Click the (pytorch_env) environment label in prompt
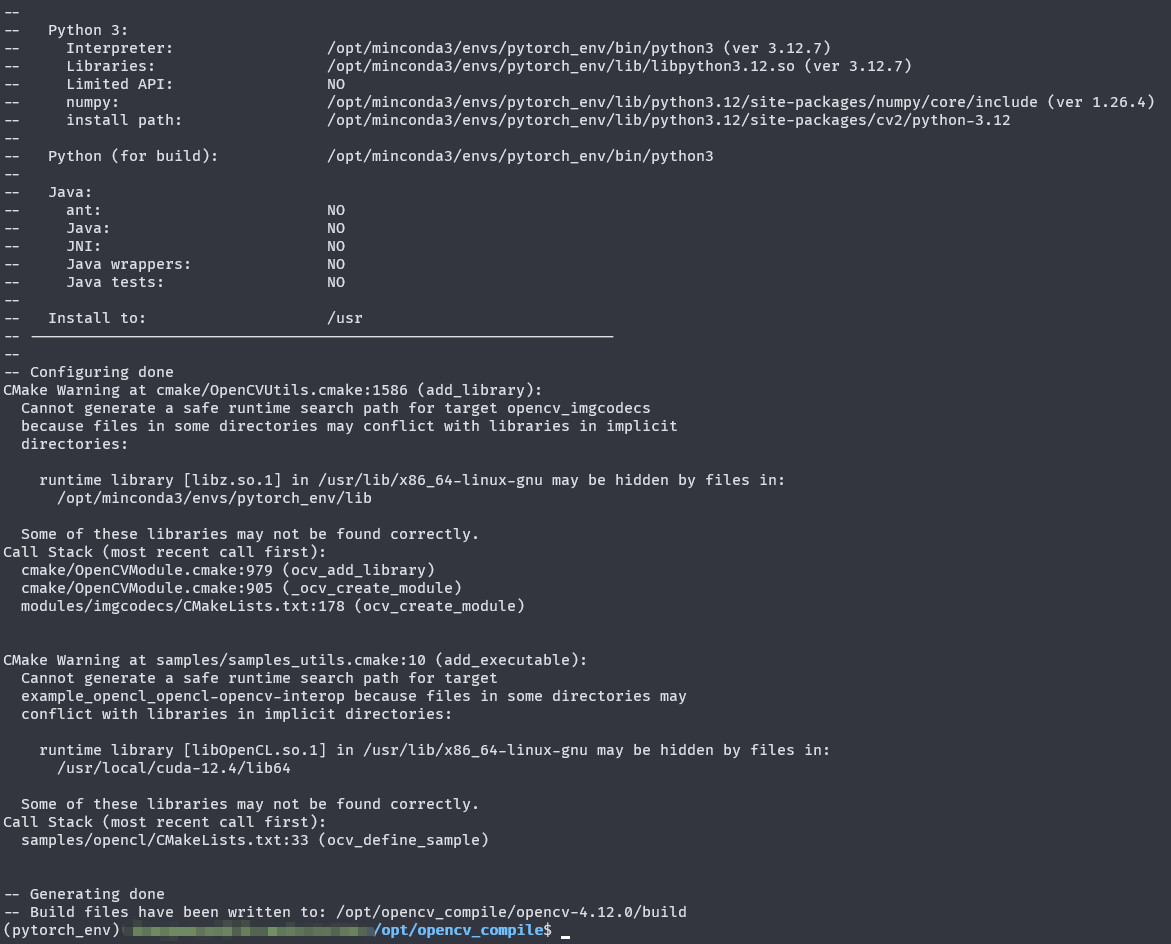 point(61,930)
